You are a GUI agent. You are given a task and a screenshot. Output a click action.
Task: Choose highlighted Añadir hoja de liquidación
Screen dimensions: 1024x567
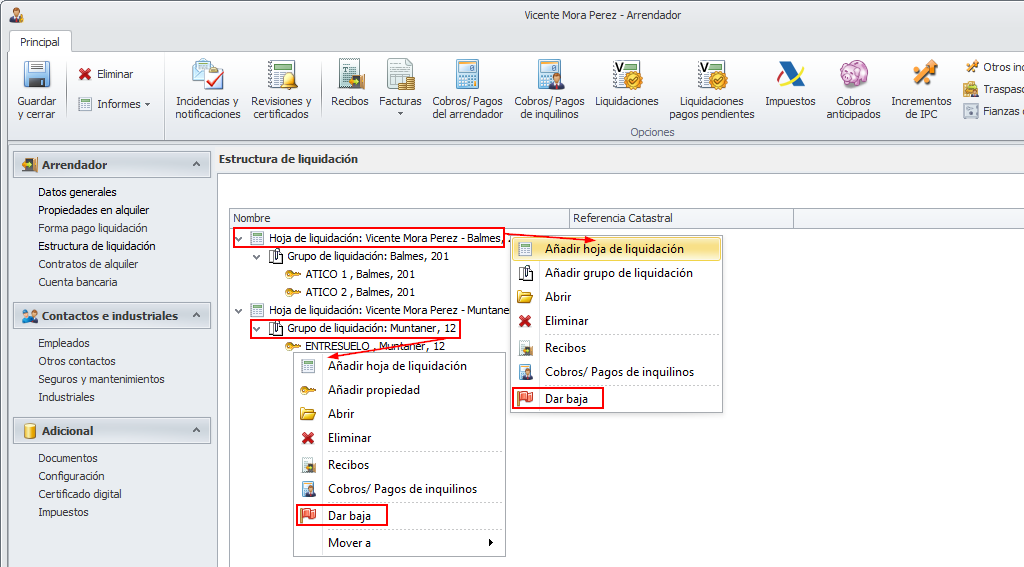(616, 249)
